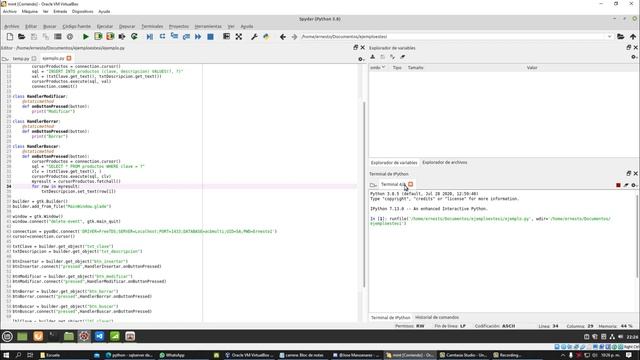Undock the editor pane
Viewport: 640px width, 360px height.
pyautogui.click(x=356, y=48)
